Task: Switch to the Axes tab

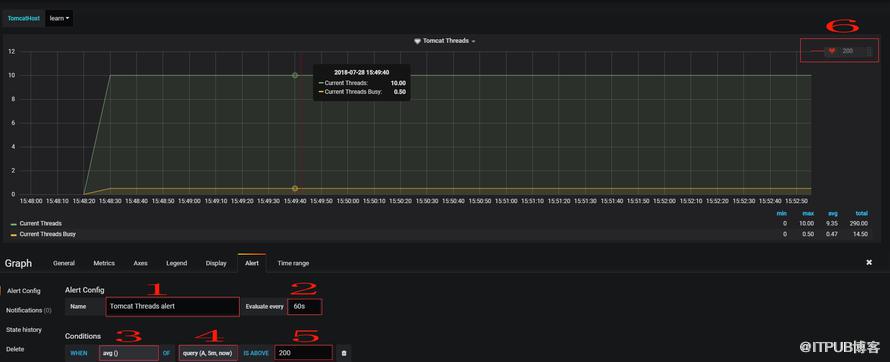Action: (x=140, y=263)
